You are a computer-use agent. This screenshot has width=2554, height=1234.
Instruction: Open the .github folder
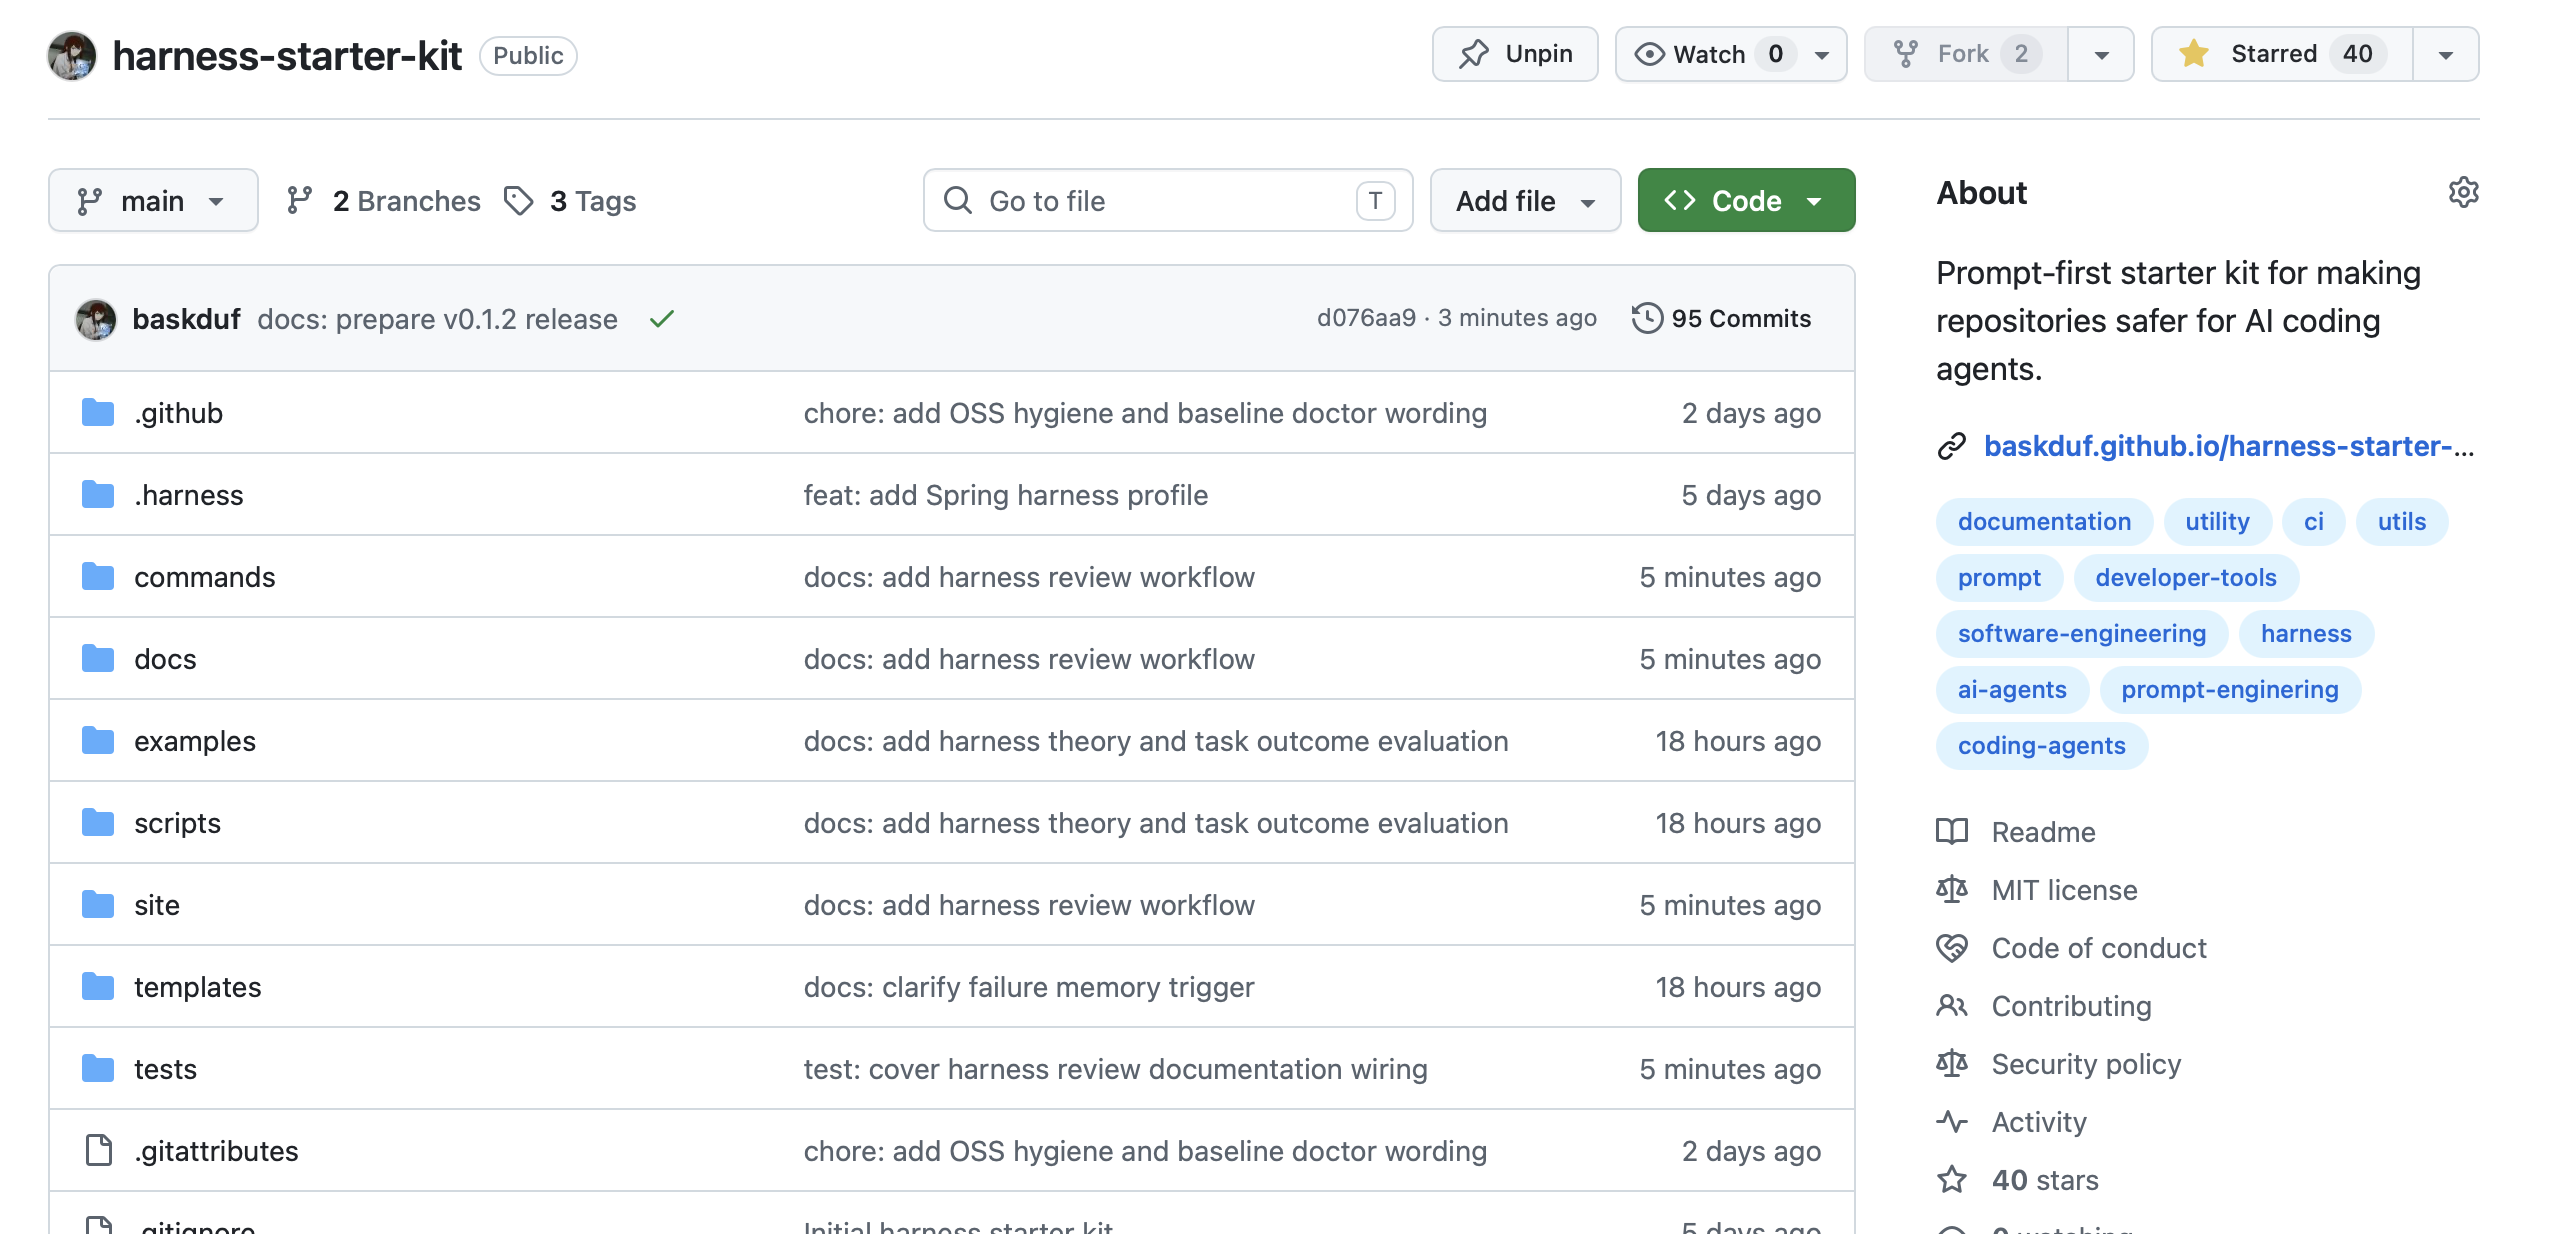coord(178,413)
